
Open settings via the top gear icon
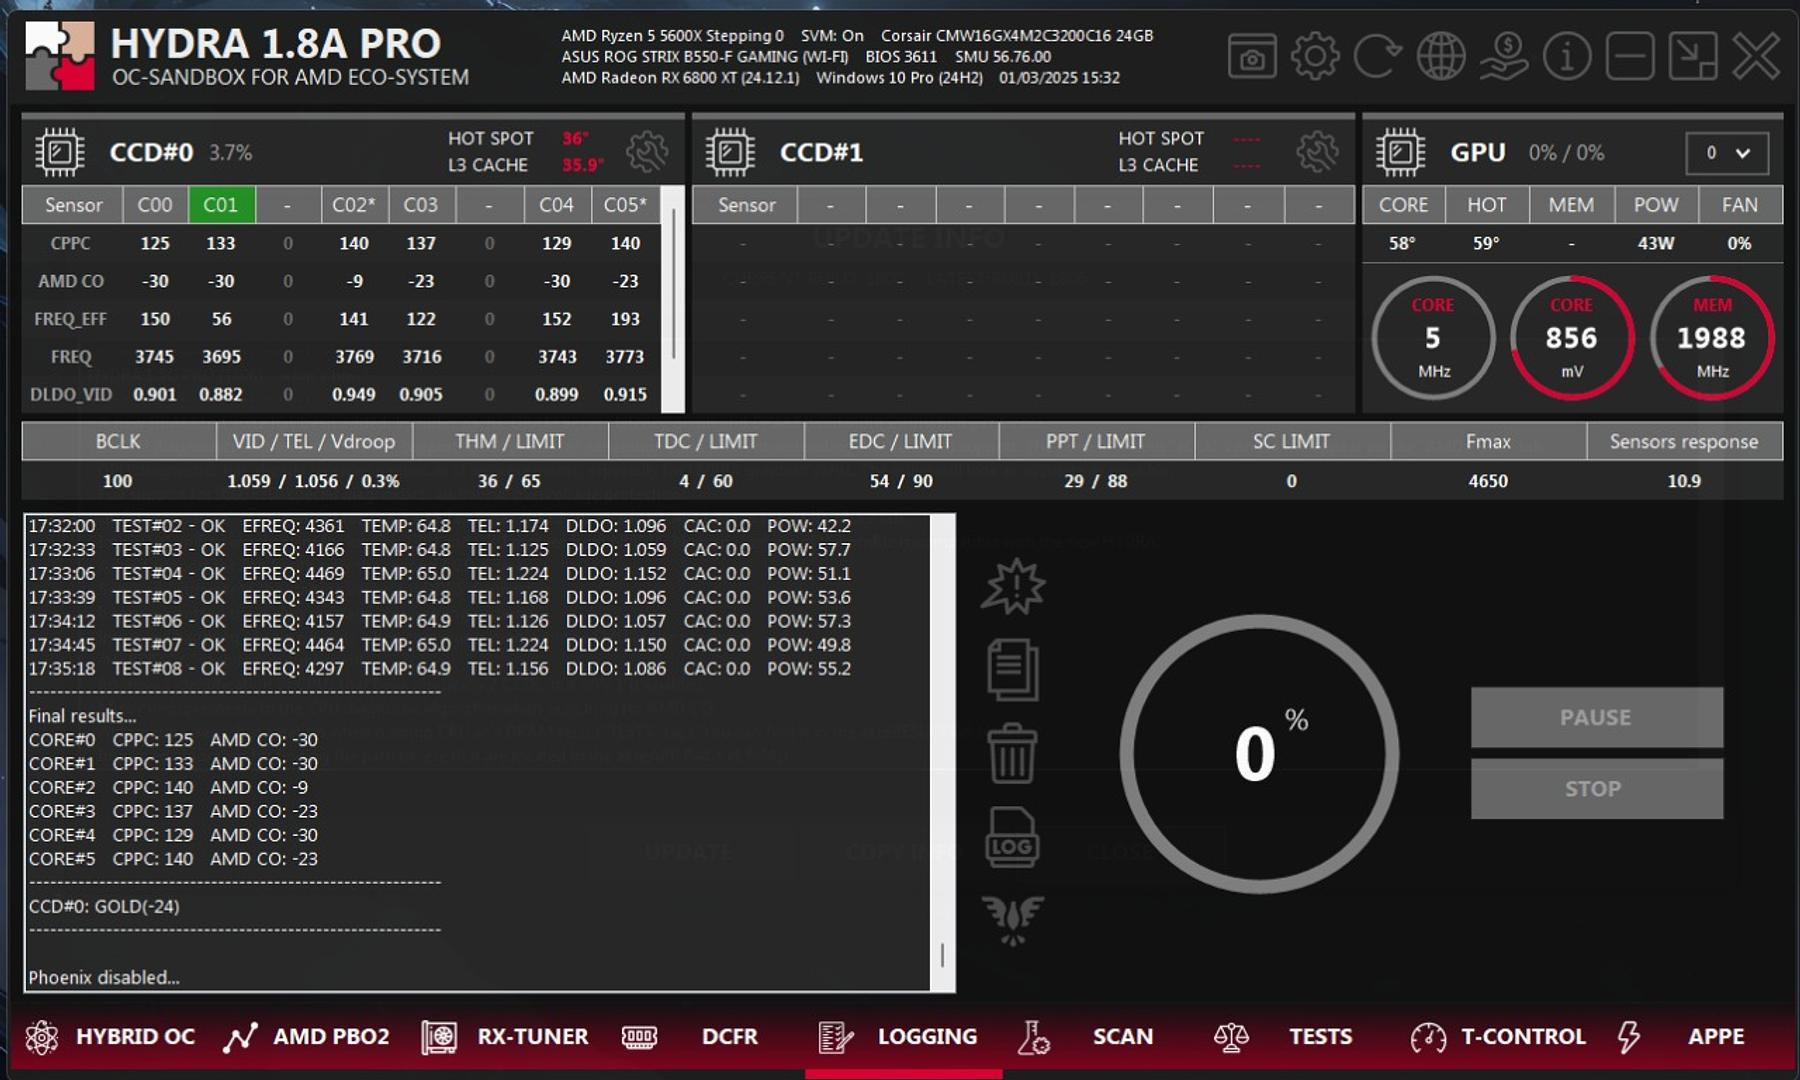pyautogui.click(x=1315, y=56)
